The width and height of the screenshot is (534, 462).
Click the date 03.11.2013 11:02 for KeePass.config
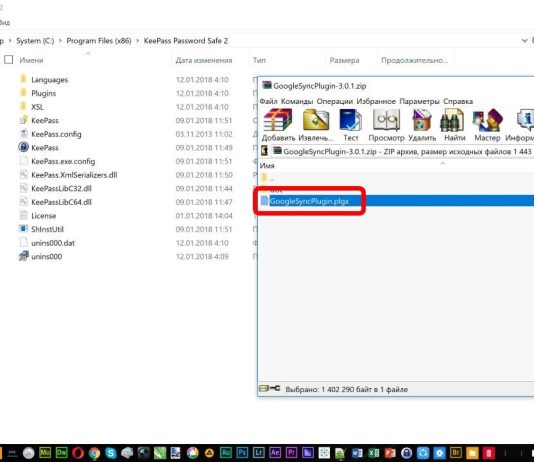(x=204, y=134)
